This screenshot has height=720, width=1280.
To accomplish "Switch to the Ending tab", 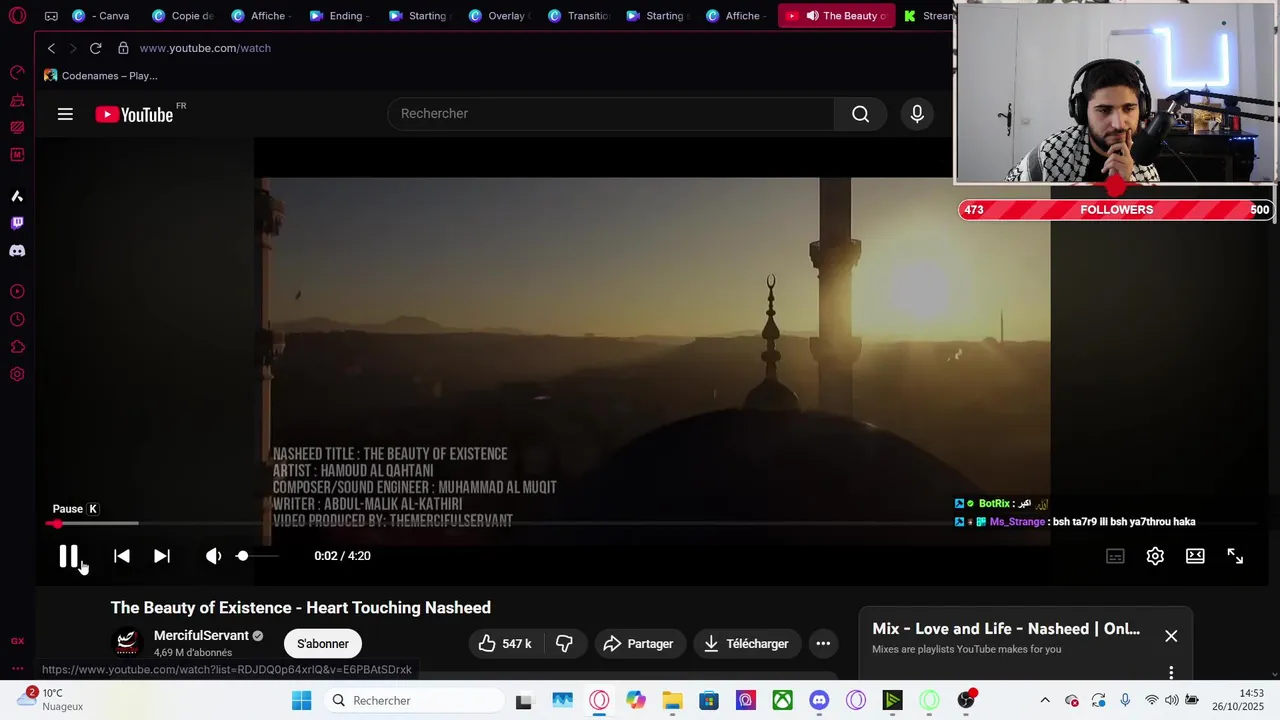I will pyautogui.click(x=340, y=16).
